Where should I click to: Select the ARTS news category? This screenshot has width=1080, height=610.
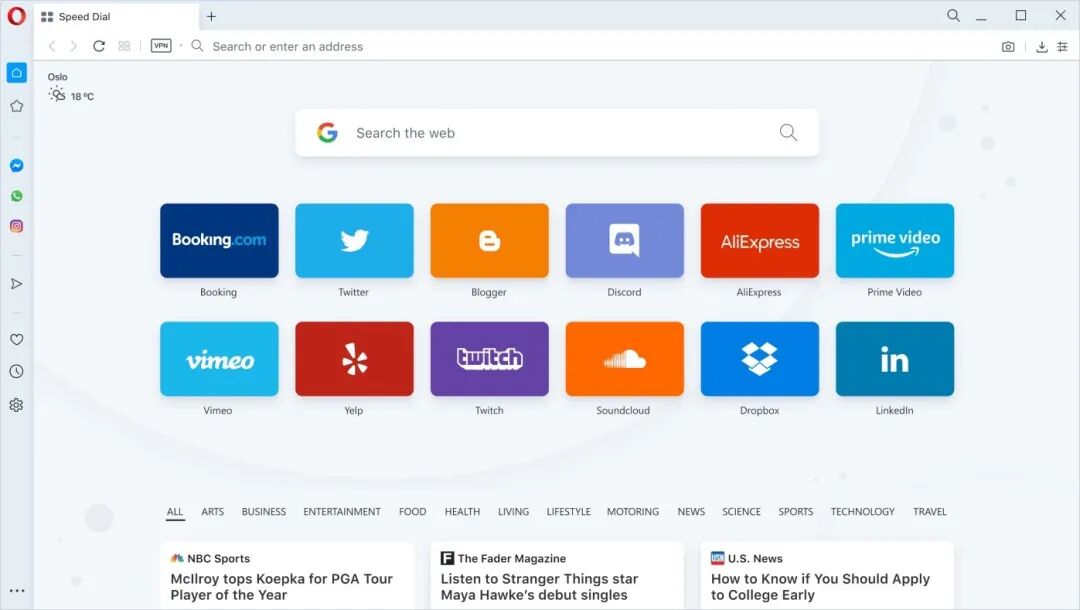(212, 512)
